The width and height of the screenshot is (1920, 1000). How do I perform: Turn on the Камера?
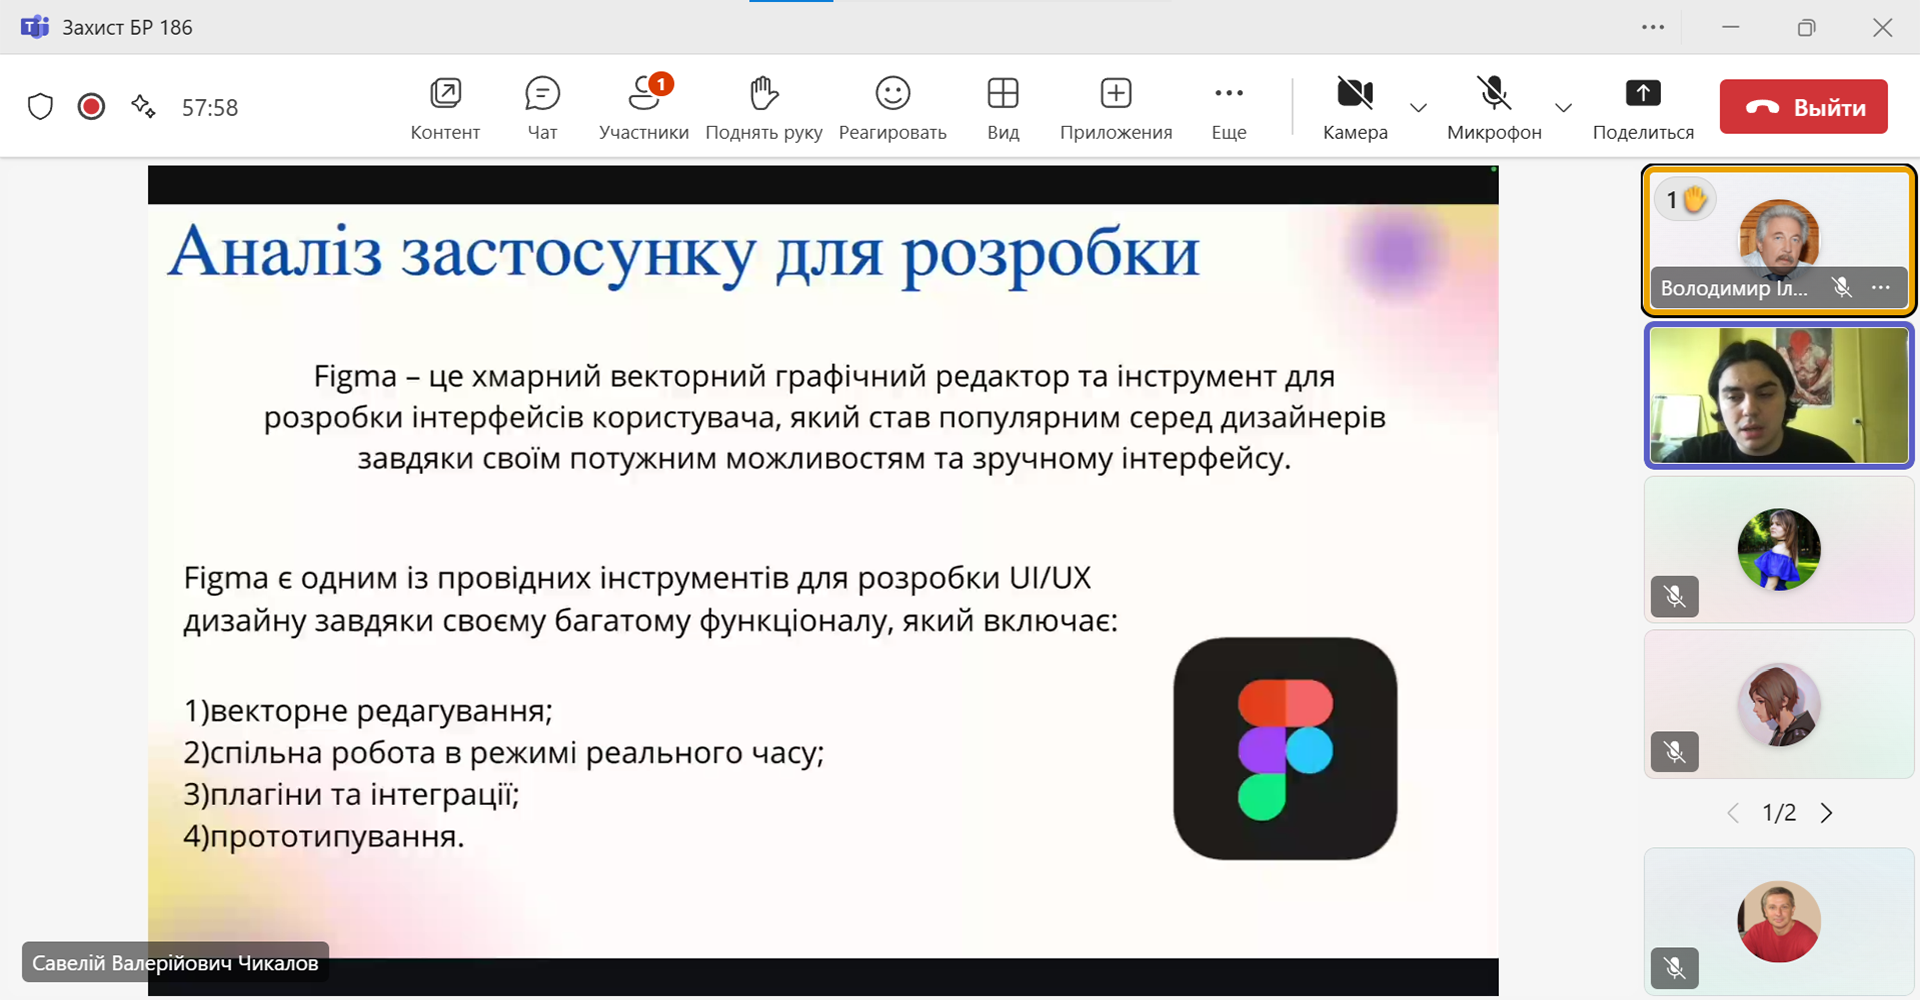[x=1355, y=107]
